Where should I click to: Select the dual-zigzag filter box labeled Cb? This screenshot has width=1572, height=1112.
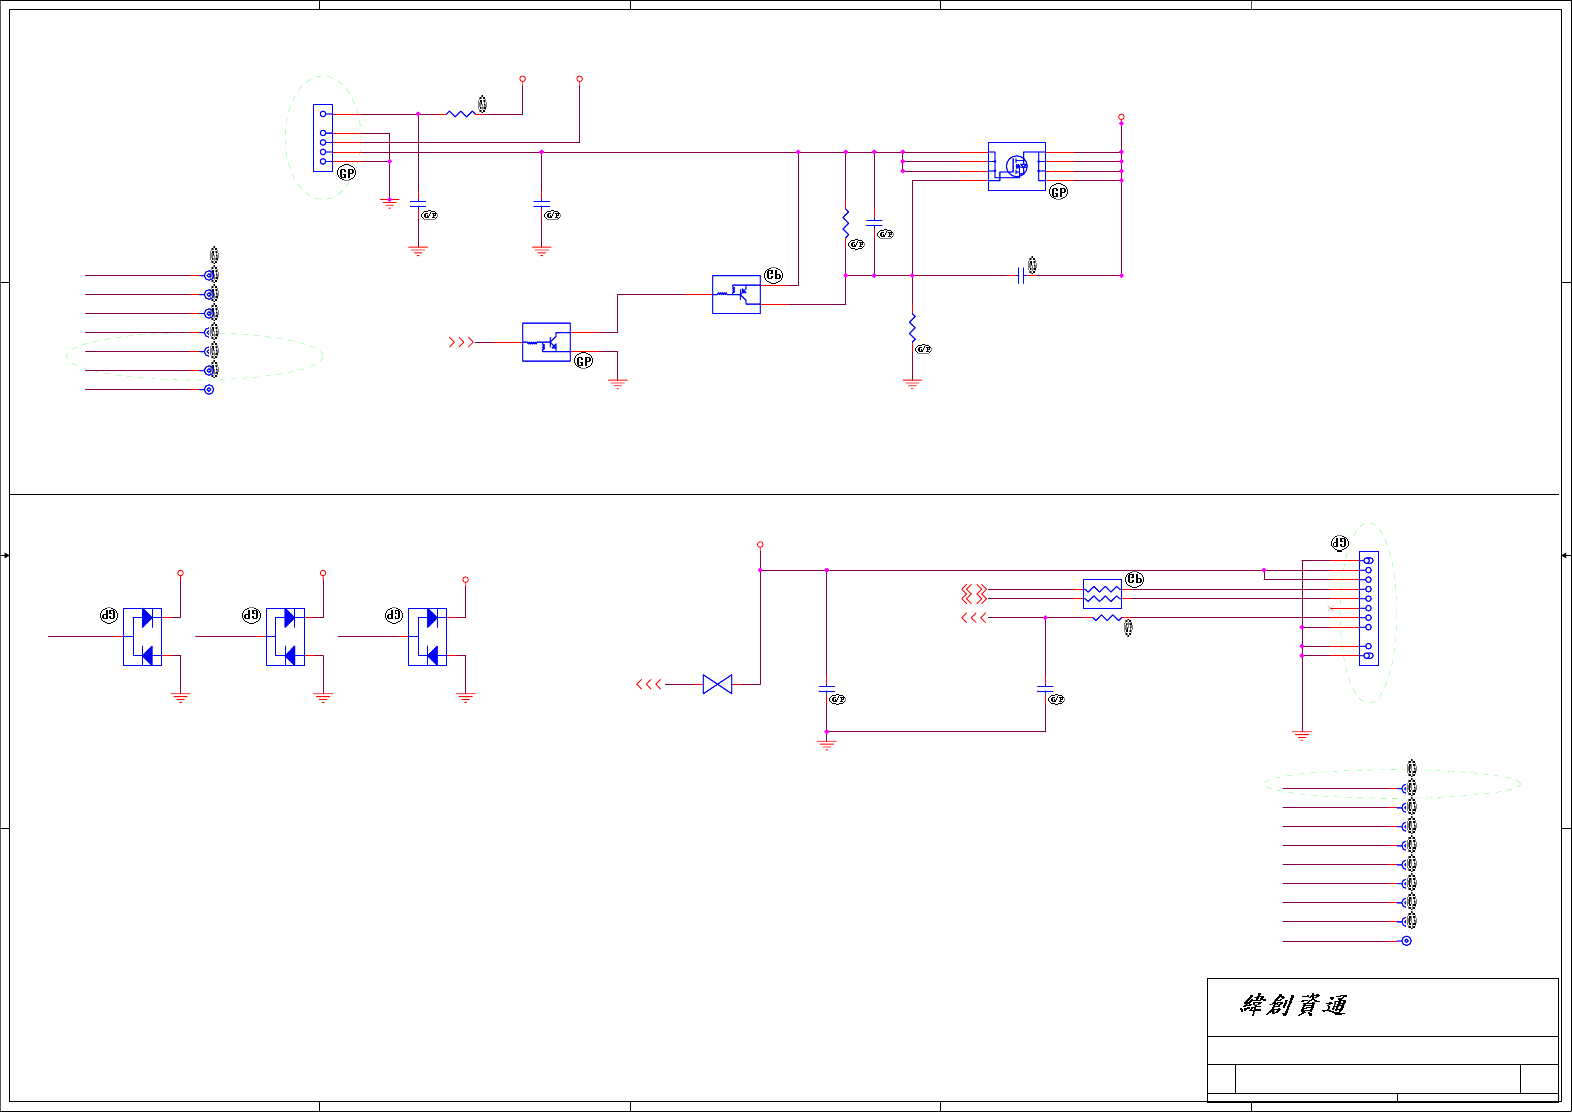(x=1102, y=594)
